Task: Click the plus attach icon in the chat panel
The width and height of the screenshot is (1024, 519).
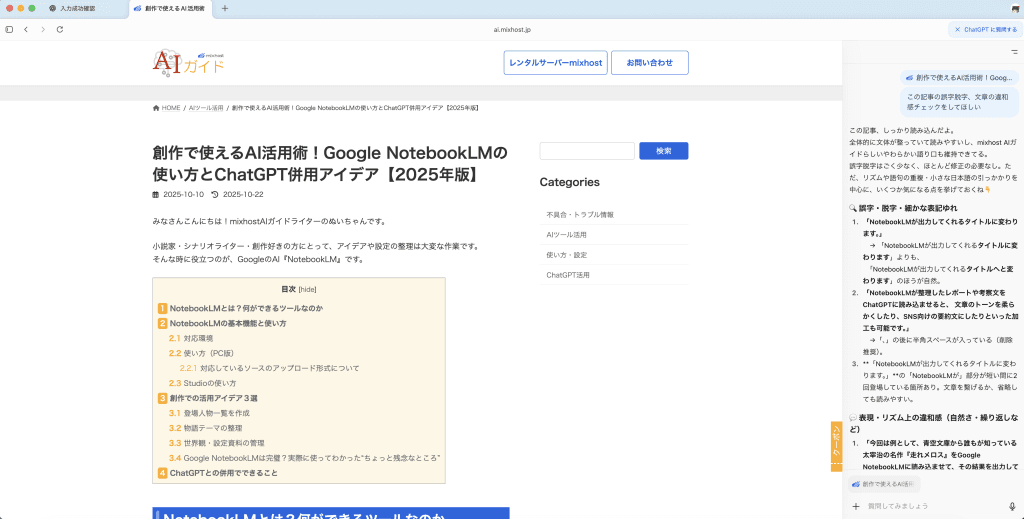Action: 855,506
